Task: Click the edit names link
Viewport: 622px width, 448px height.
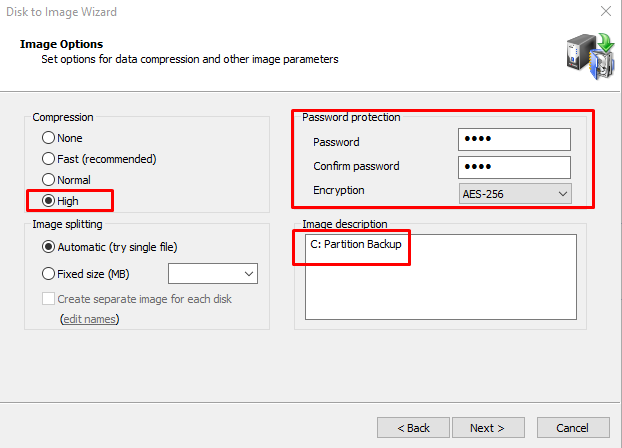Action: 90,319
